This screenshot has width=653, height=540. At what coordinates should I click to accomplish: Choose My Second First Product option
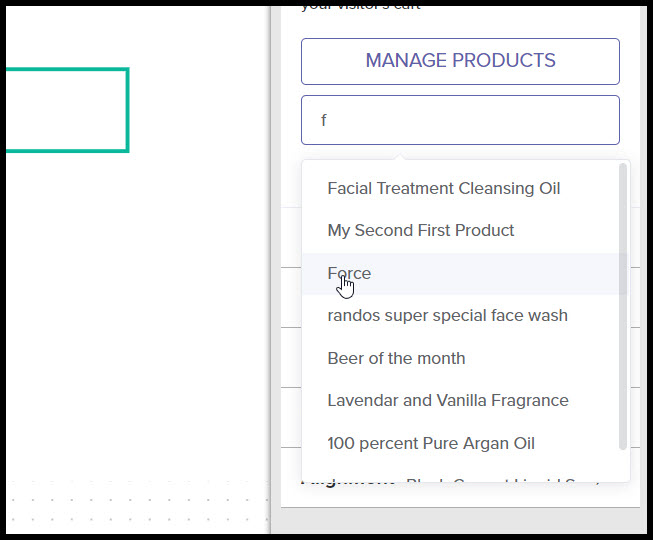click(x=420, y=230)
